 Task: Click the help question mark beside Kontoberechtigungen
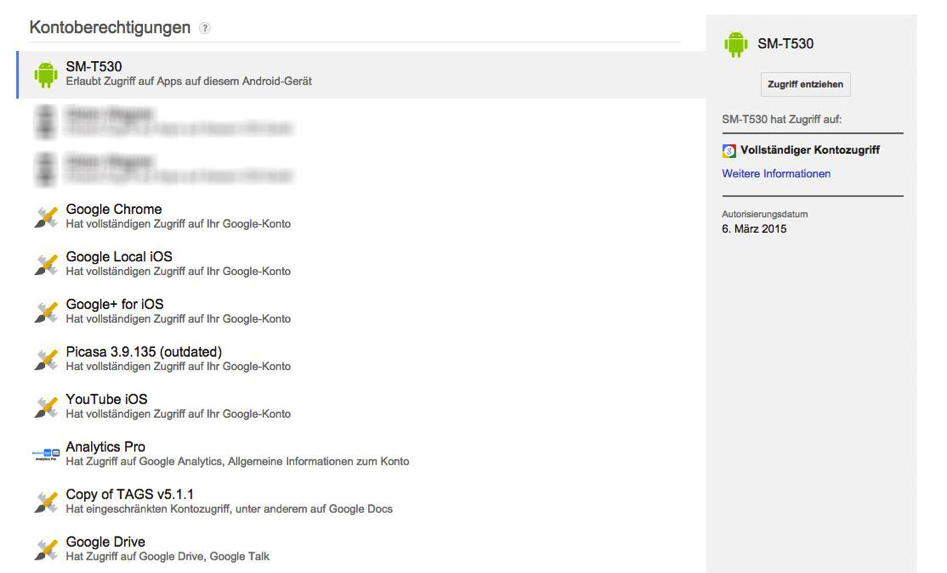(x=205, y=28)
